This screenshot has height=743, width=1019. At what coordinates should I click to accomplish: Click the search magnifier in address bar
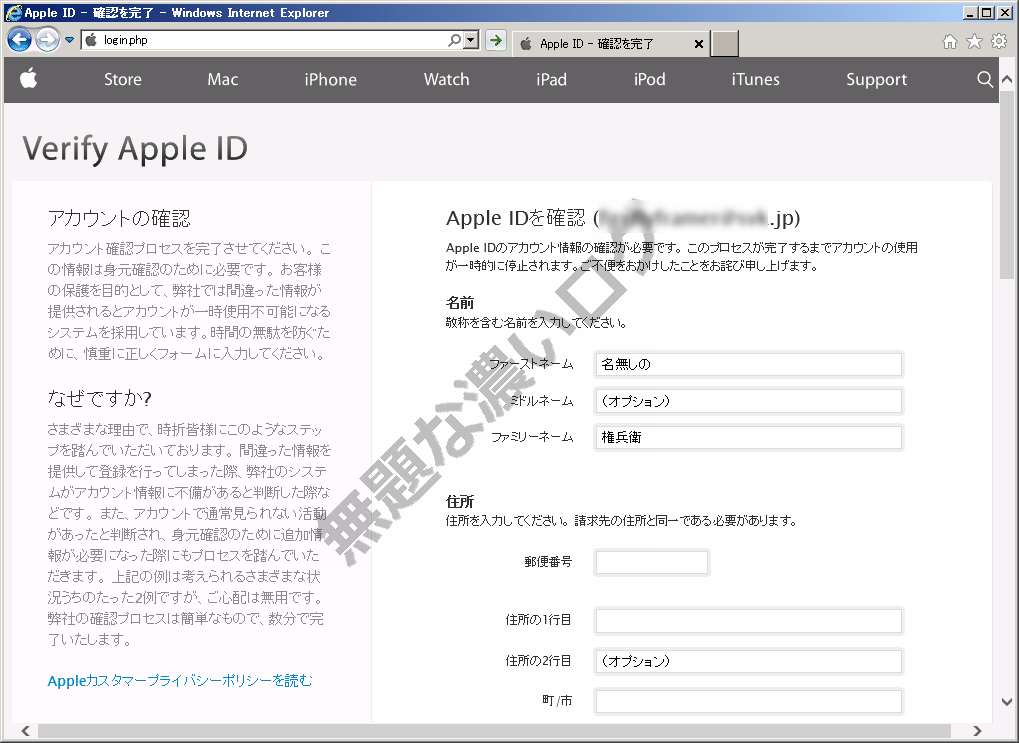[455, 40]
